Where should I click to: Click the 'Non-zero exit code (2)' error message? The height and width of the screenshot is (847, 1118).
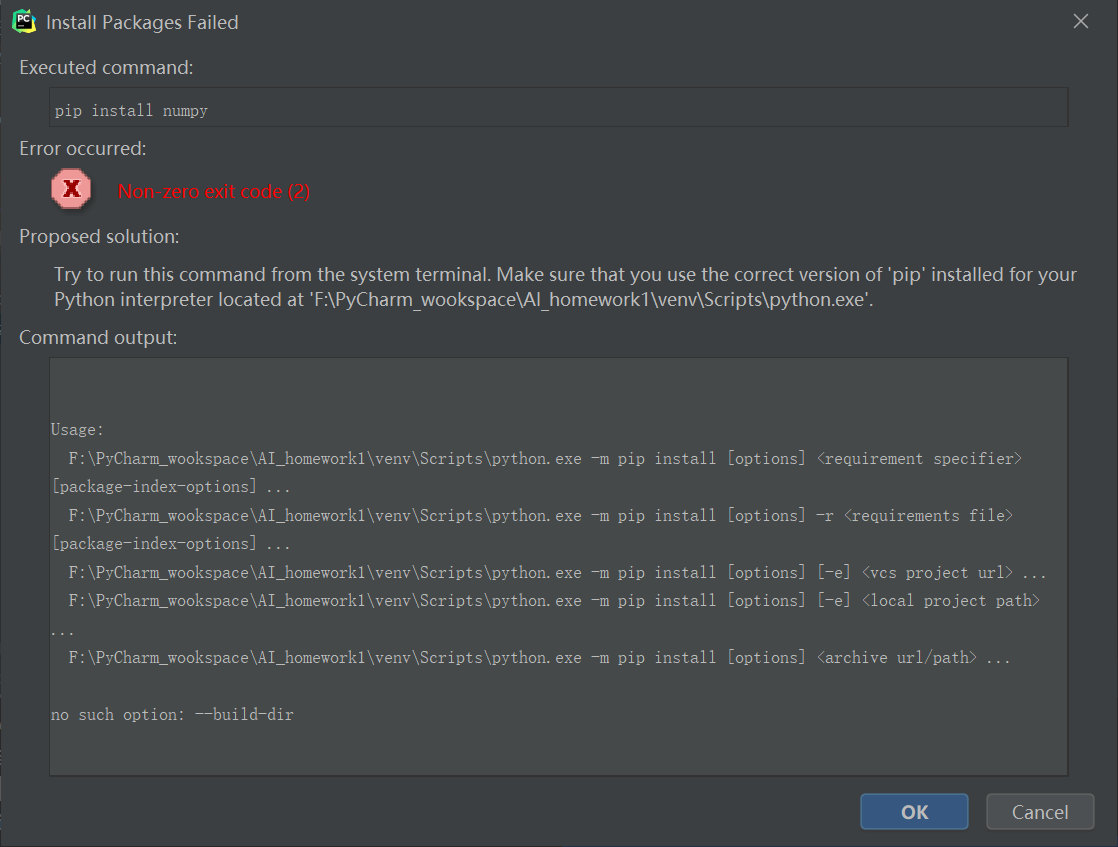tap(214, 191)
